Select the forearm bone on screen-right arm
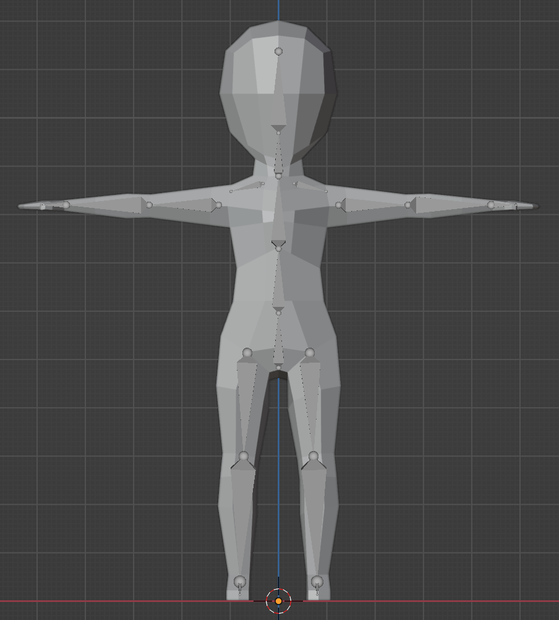559x620 pixels. [451, 205]
